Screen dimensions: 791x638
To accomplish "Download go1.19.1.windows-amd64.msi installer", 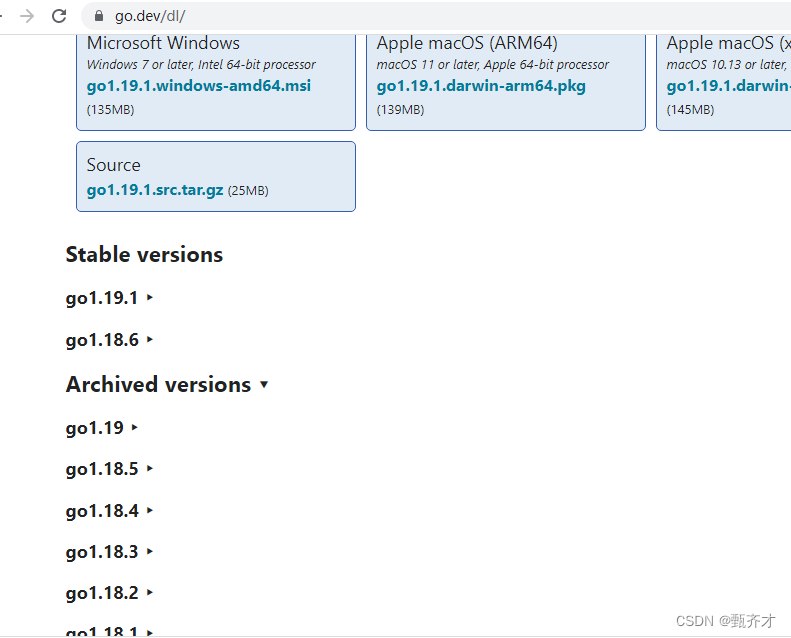I will 199,86.
